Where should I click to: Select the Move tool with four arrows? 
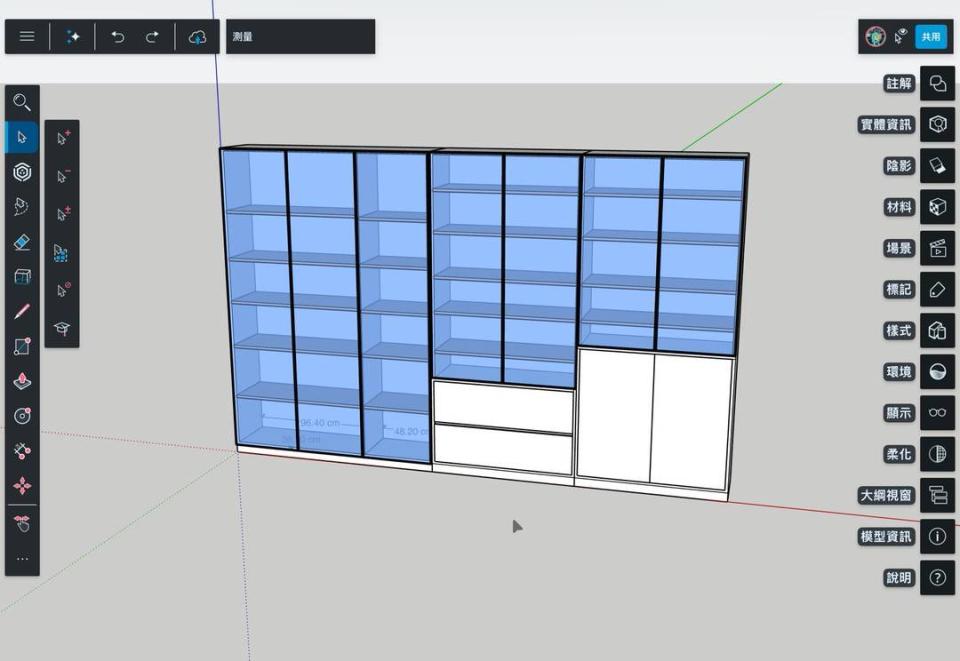point(22,486)
